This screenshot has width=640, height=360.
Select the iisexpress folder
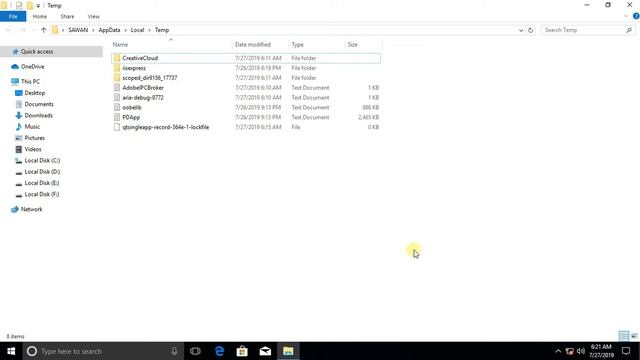pos(246,68)
